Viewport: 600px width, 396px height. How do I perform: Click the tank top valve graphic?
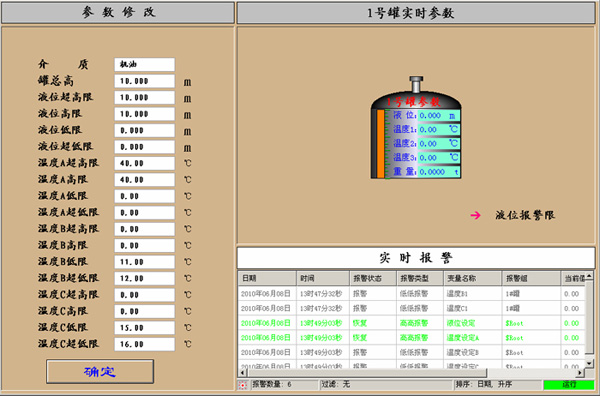(x=416, y=84)
